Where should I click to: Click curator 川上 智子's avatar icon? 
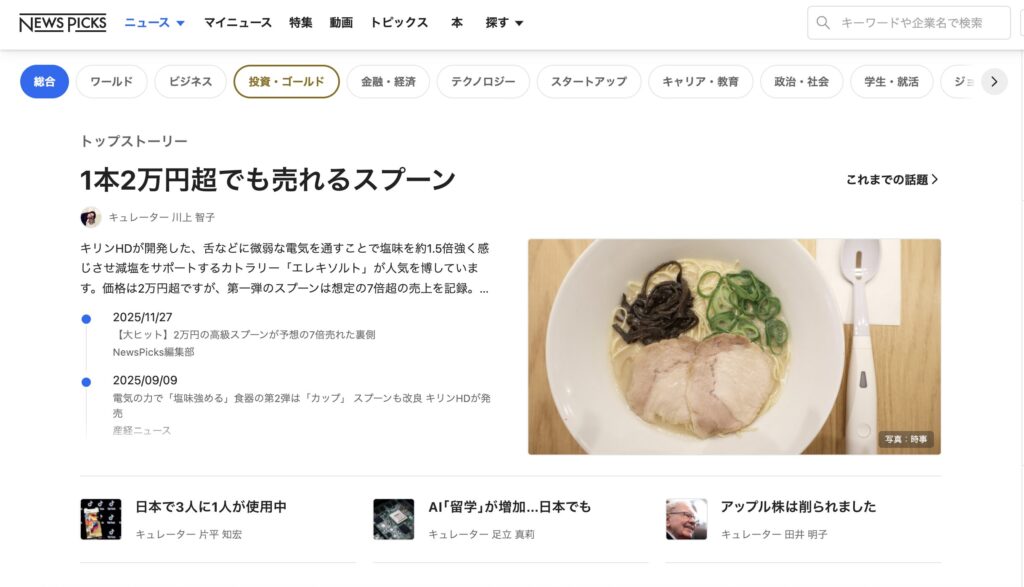tap(91, 217)
